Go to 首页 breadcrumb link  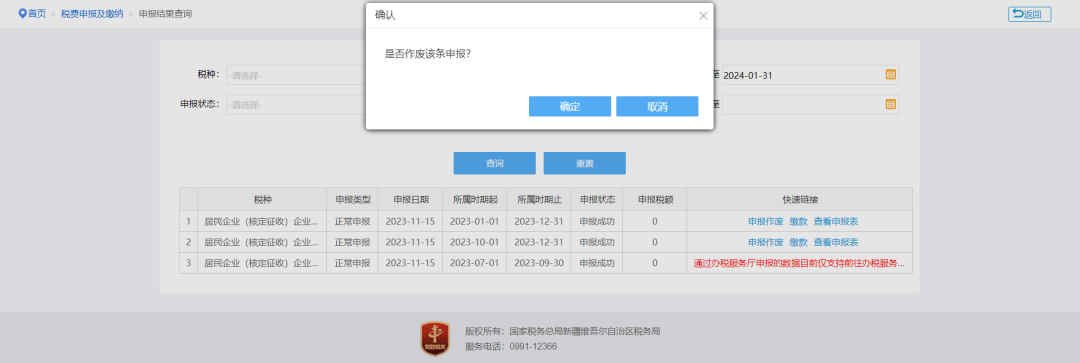click(37, 14)
